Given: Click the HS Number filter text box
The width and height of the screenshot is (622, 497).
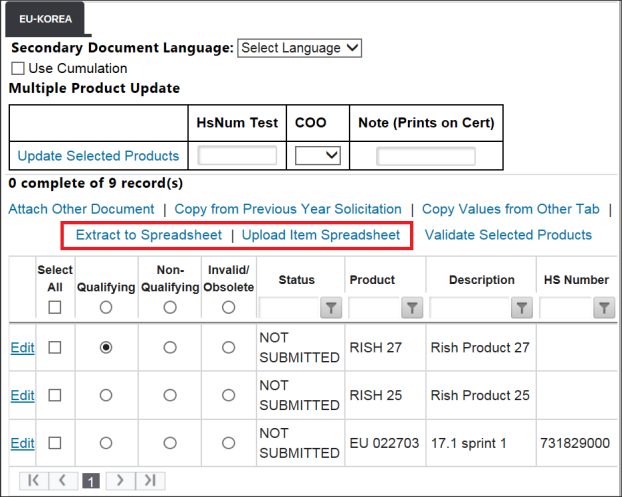Looking at the screenshot, I should pyautogui.click(x=566, y=308).
